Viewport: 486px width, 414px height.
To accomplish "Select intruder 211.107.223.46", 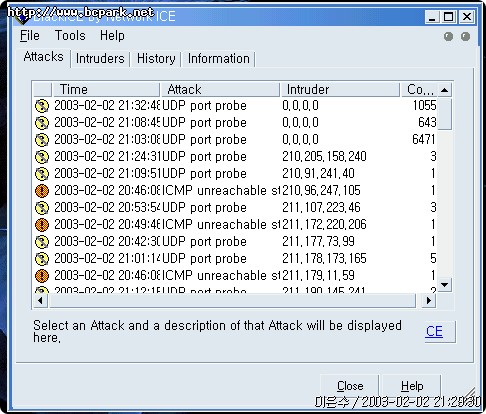I will pyautogui.click(x=321, y=208).
